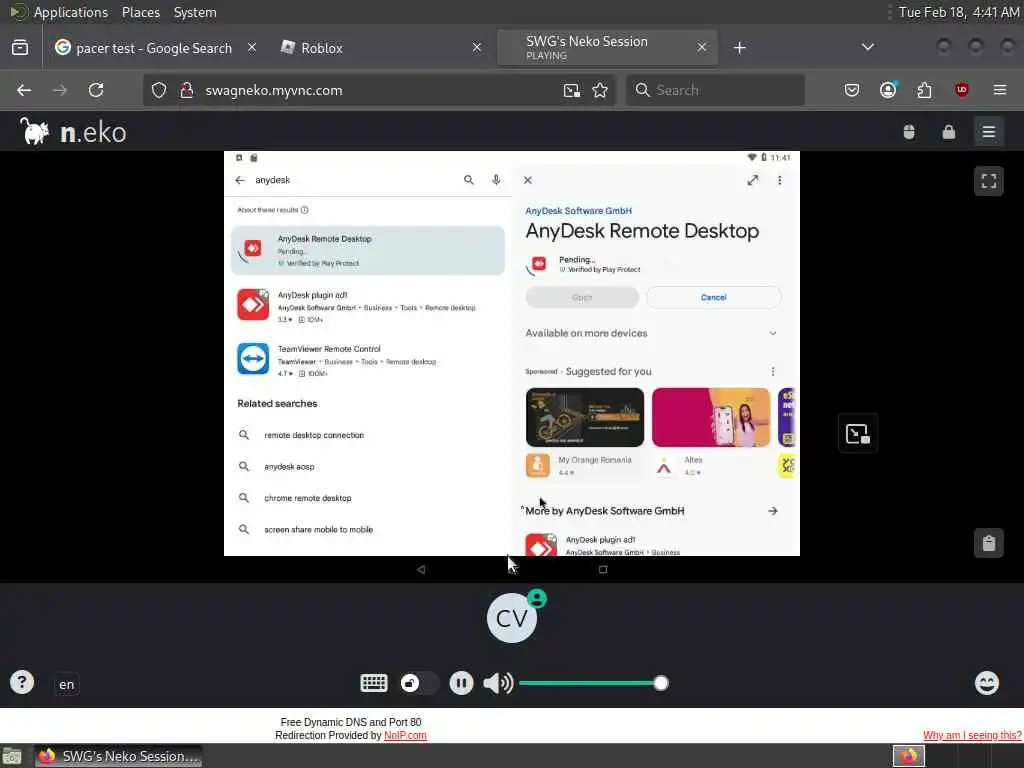Image resolution: width=1024 pixels, height=768 pixels.
Task: Open the Places menu
Action: pyautogui.click(x=140, y=12)
